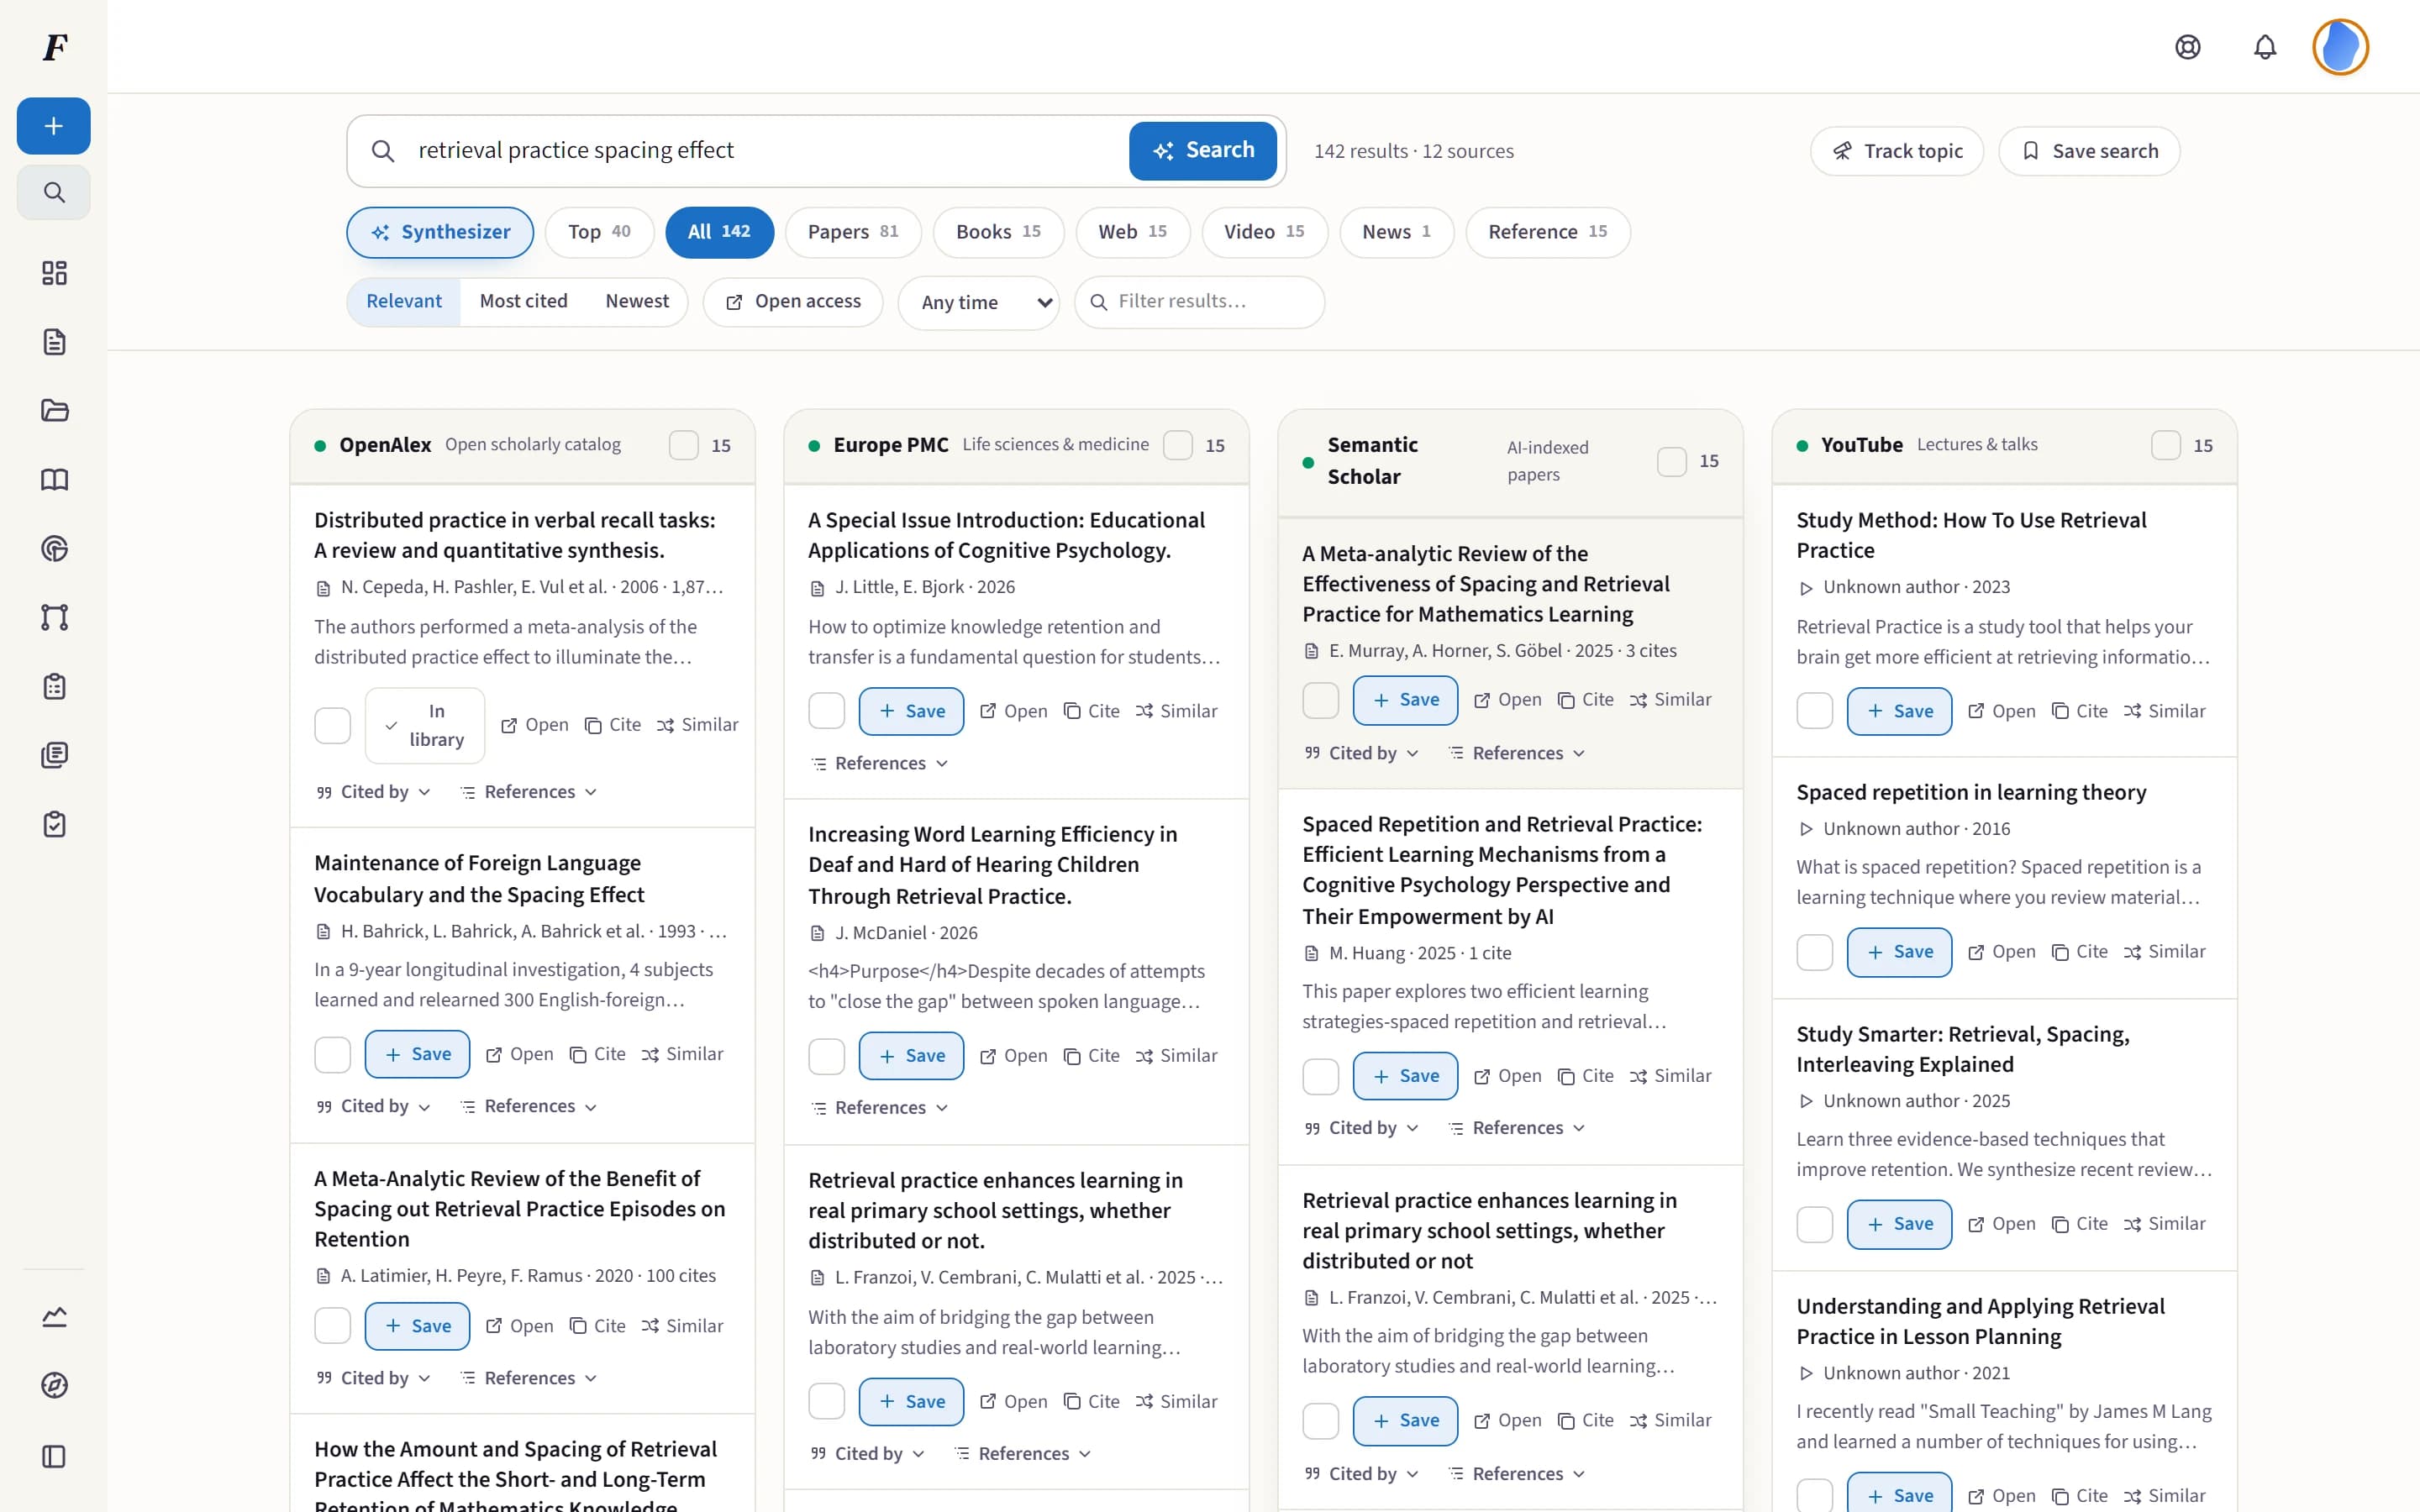Select the Special Issue Introduction result checkbox
Screen dimensions: 2420x1512
click(x=826, y=711)
